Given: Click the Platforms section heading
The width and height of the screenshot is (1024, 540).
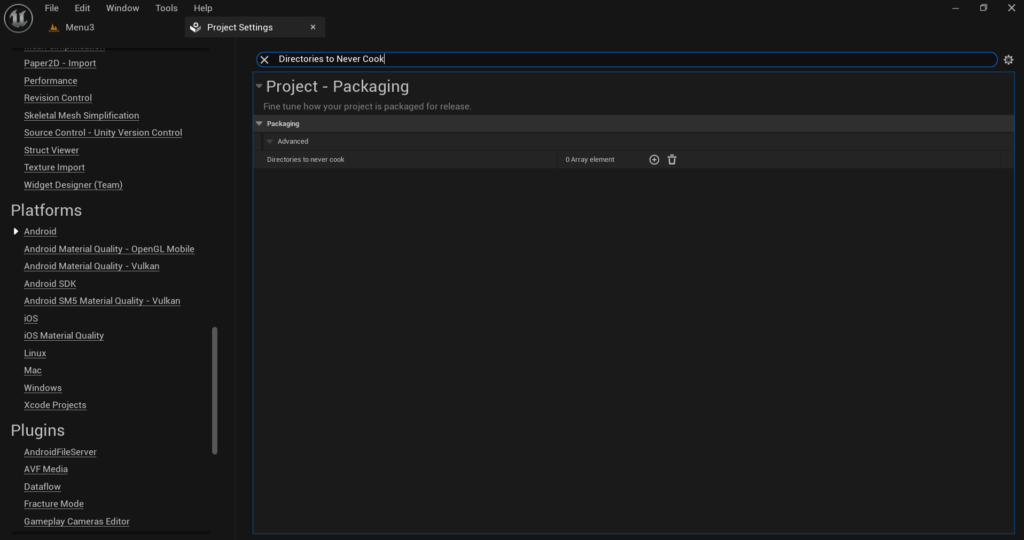Looking at the screenshot, I should (x=46, y=210).
